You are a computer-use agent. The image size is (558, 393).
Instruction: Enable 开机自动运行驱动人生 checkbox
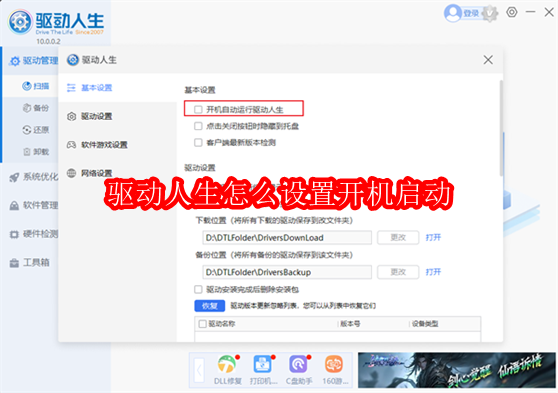(x=198, y=109)
